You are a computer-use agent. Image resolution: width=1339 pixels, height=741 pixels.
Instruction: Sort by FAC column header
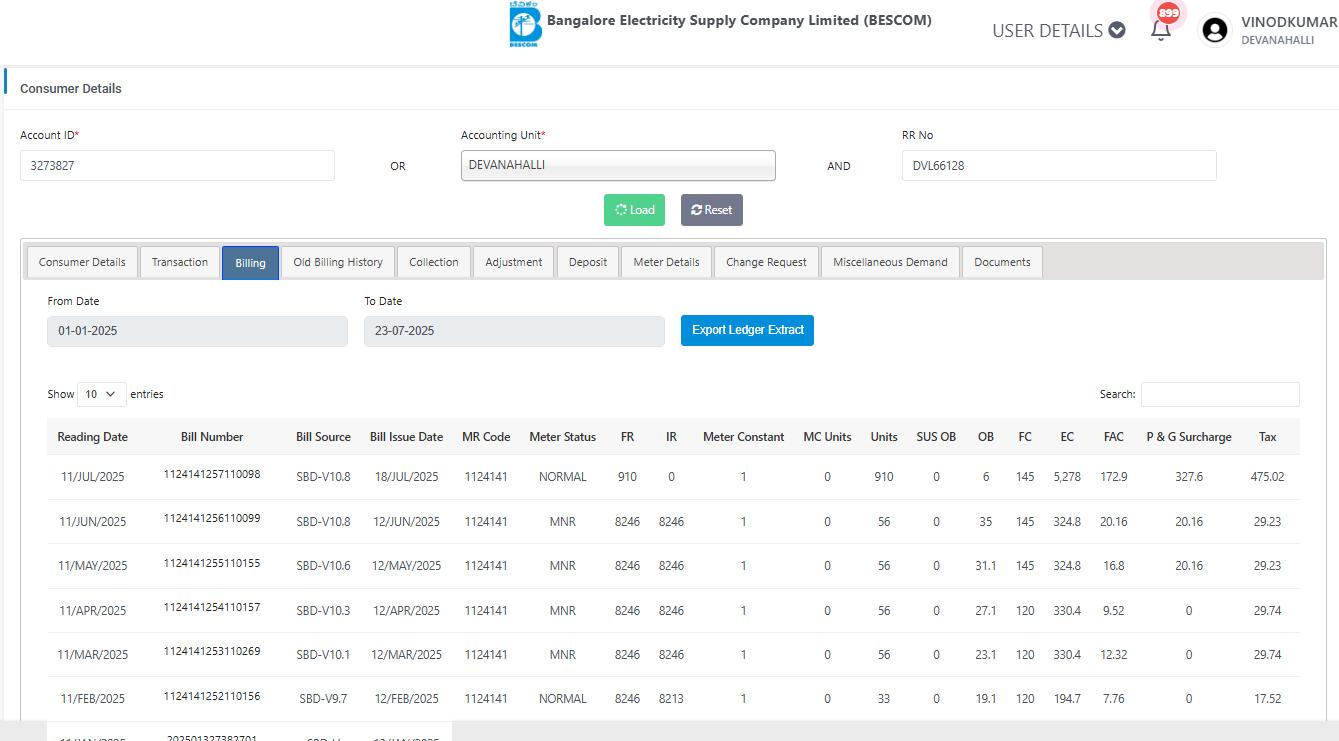point(1114,437)
